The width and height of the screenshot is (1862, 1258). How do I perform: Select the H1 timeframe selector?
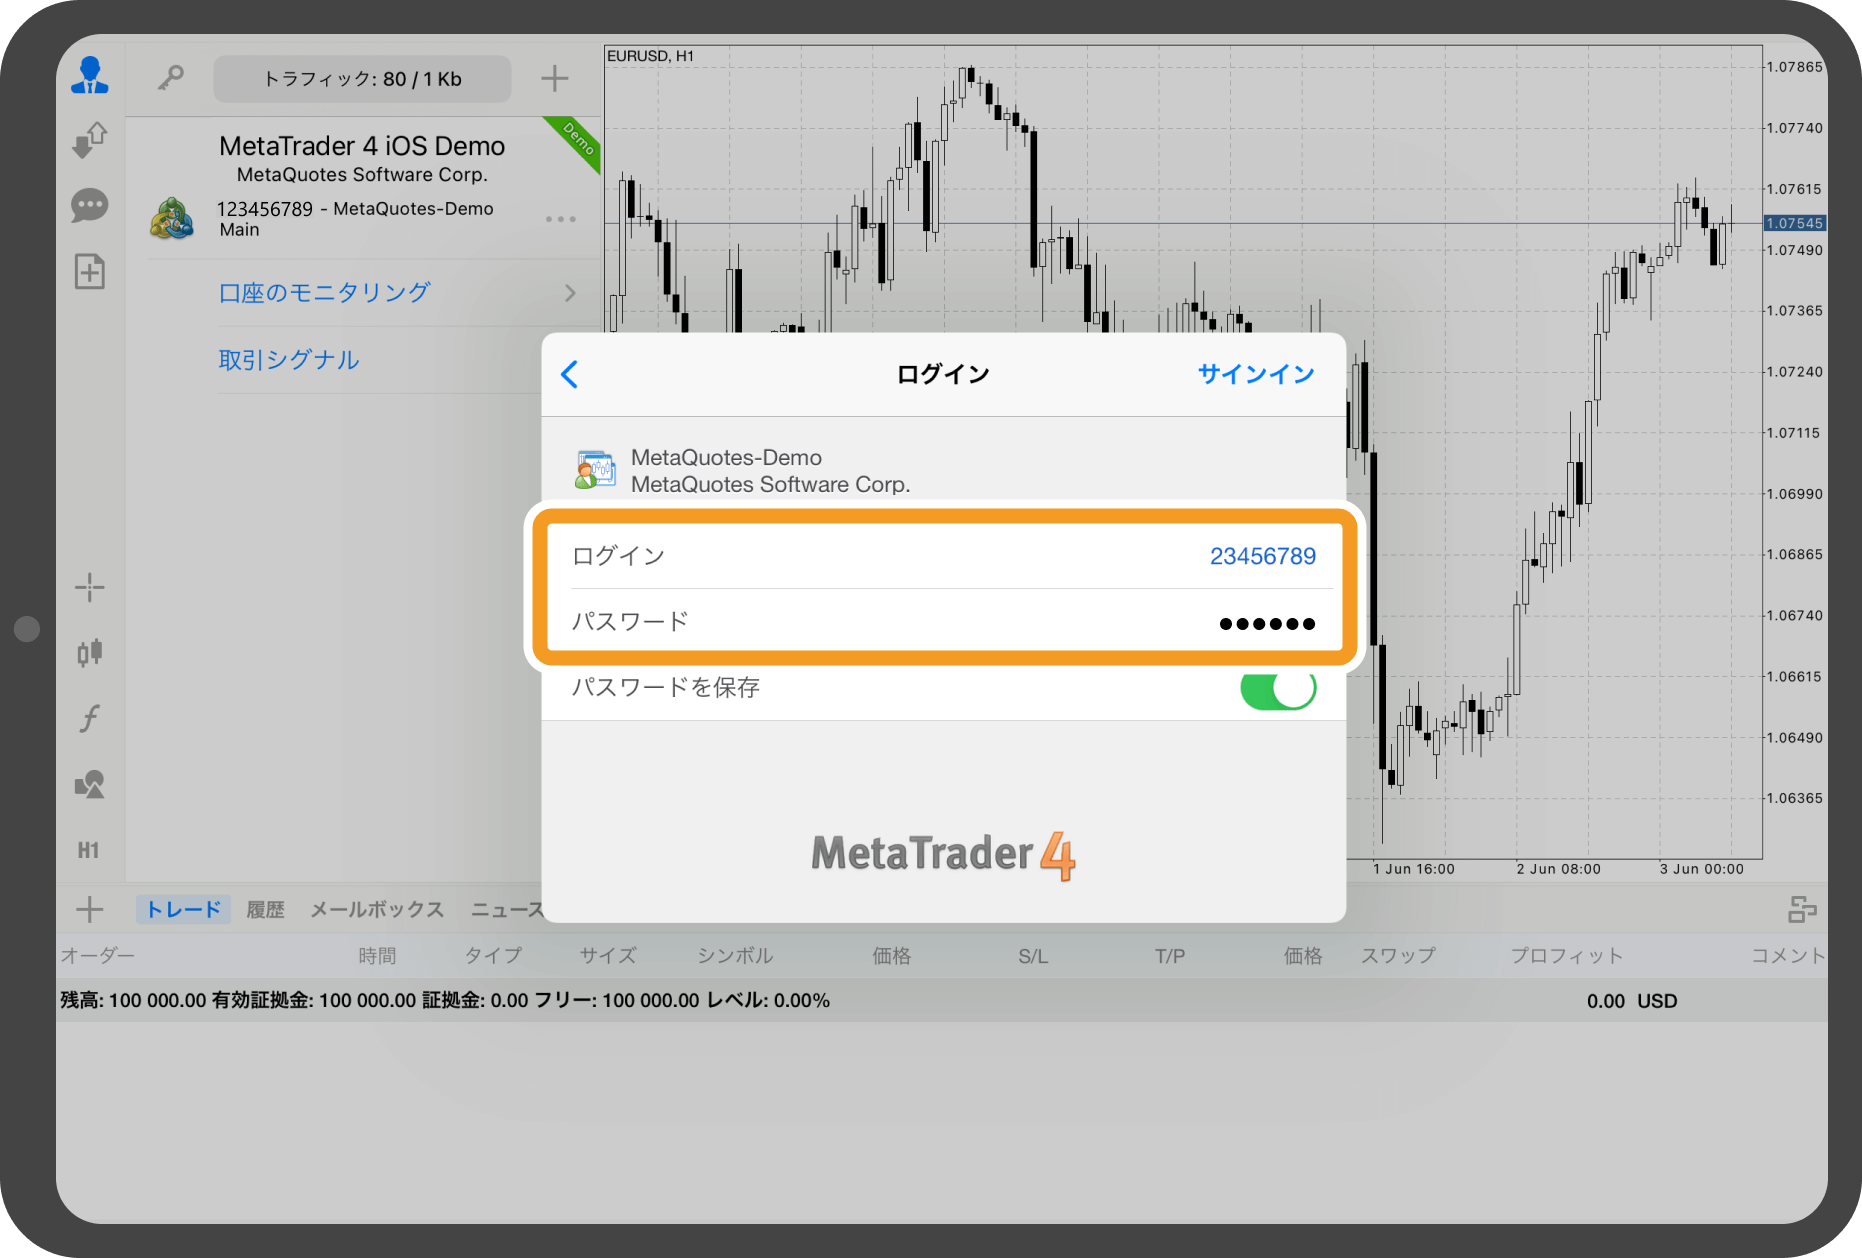(89, 850)
